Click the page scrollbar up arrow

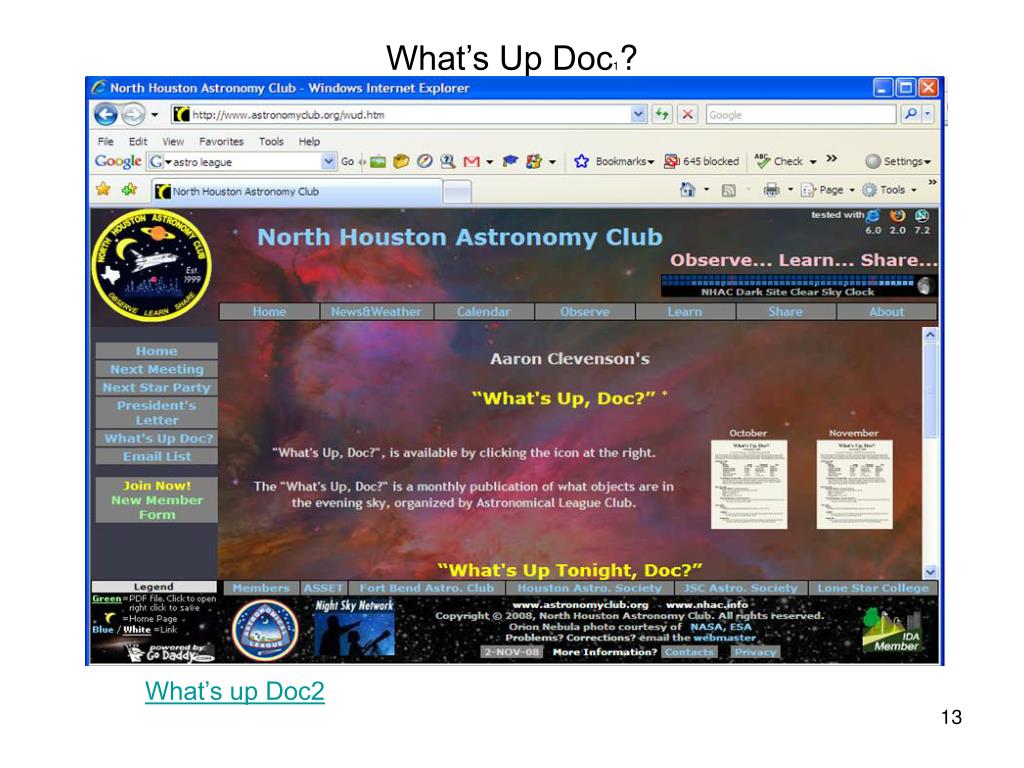click(x=930, y=335)
